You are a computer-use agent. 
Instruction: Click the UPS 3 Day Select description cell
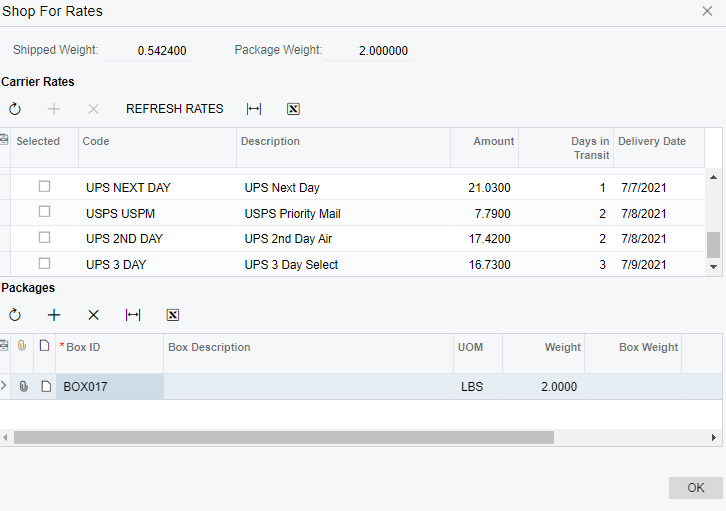pos(344,264)
